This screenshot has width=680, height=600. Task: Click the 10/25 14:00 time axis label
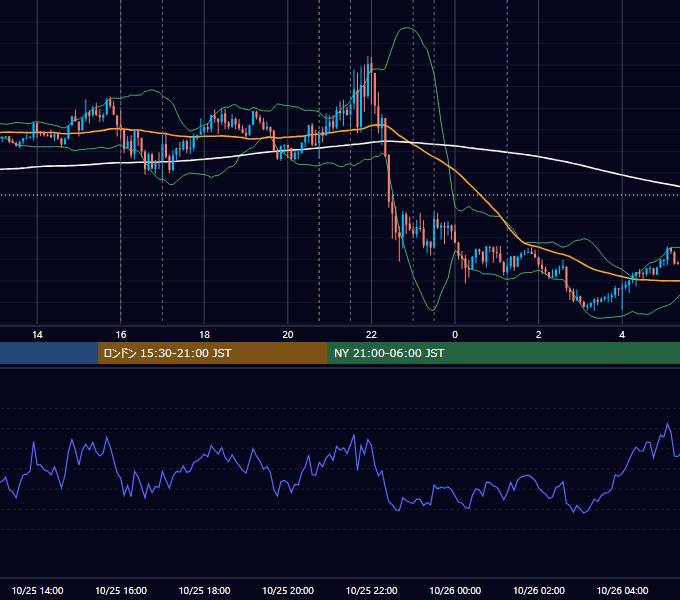point(37,590)
